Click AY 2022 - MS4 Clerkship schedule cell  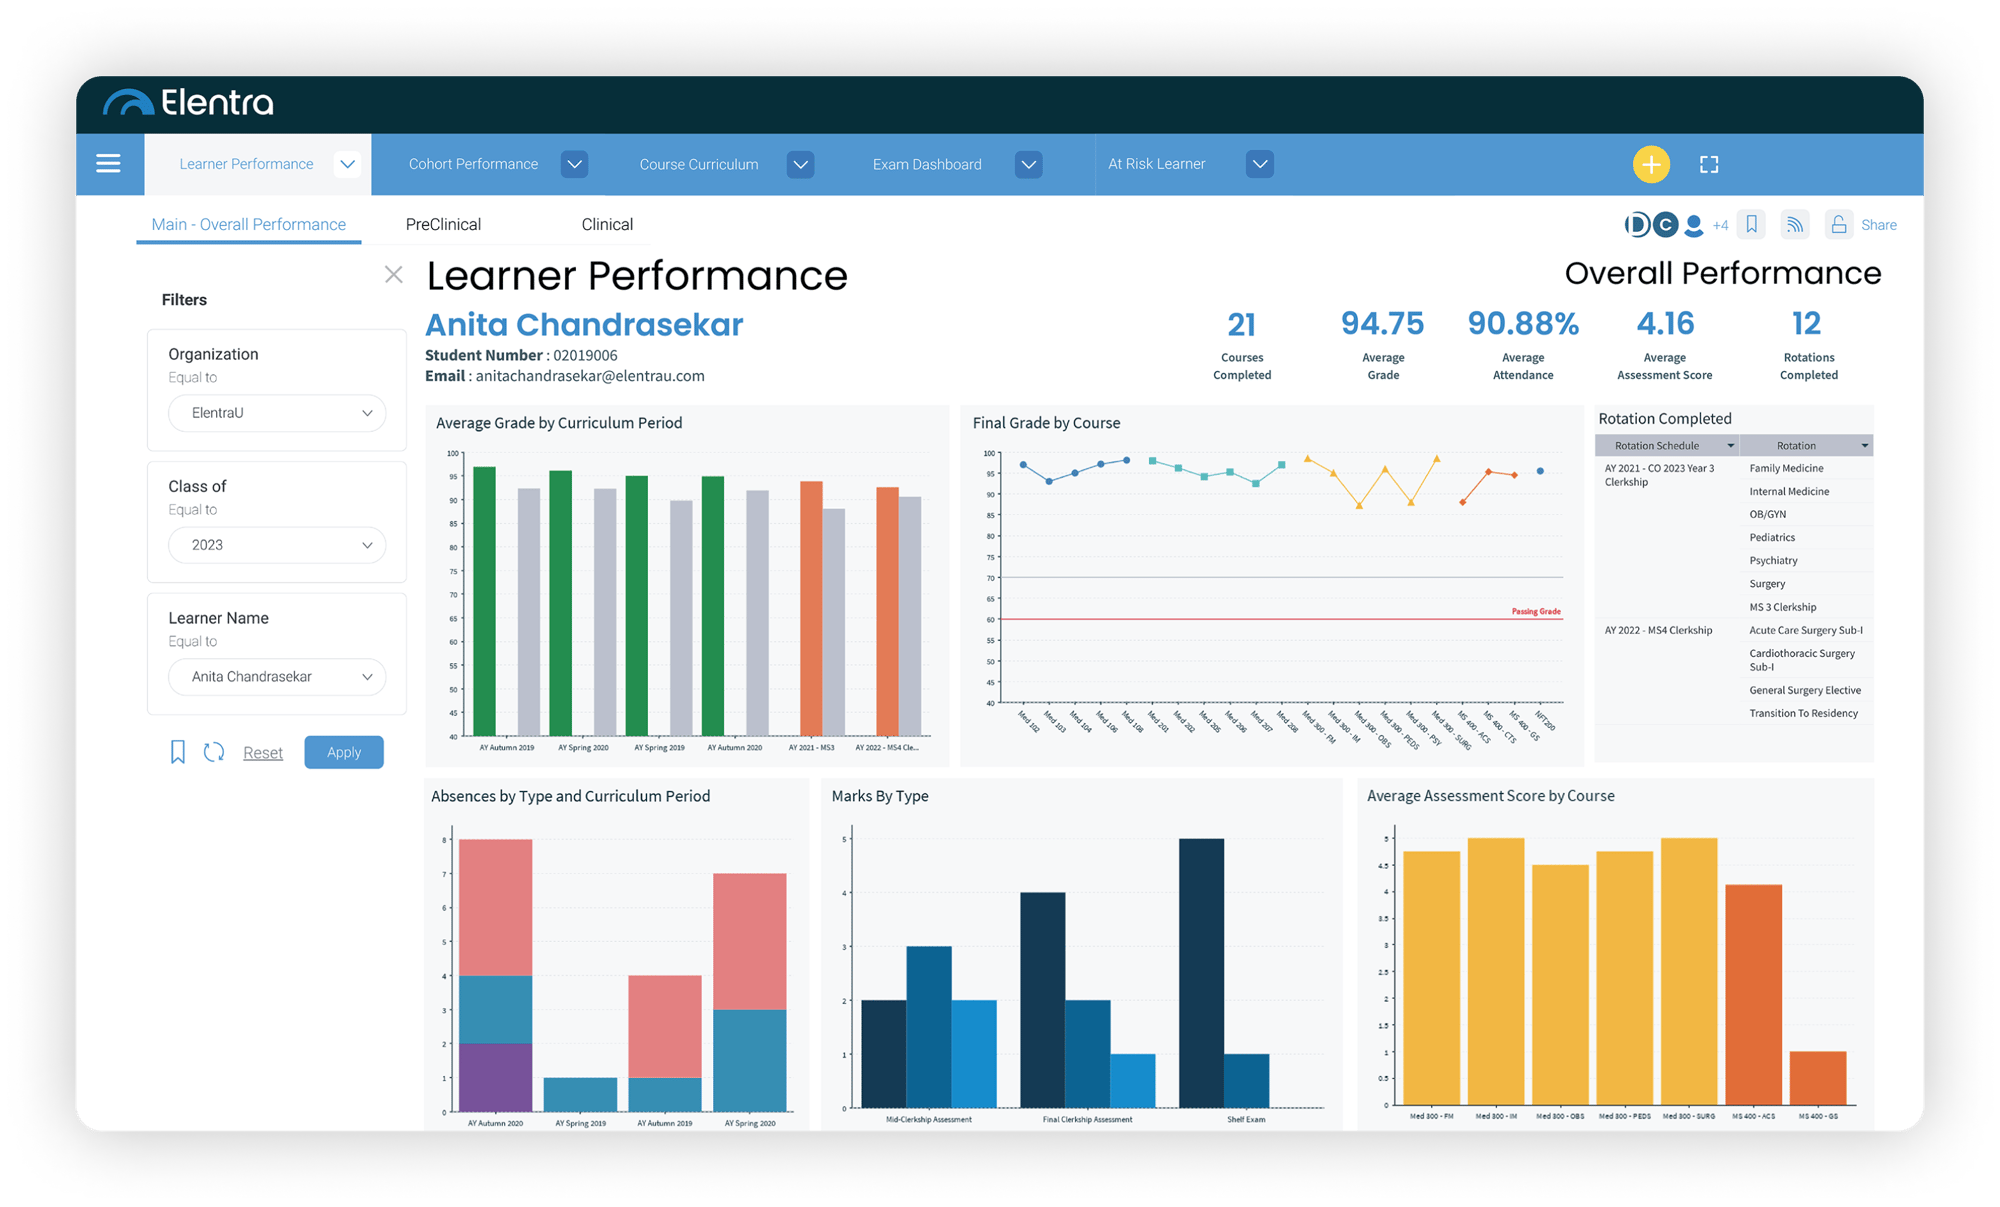pyautogui.click(x=1658, y=631)
